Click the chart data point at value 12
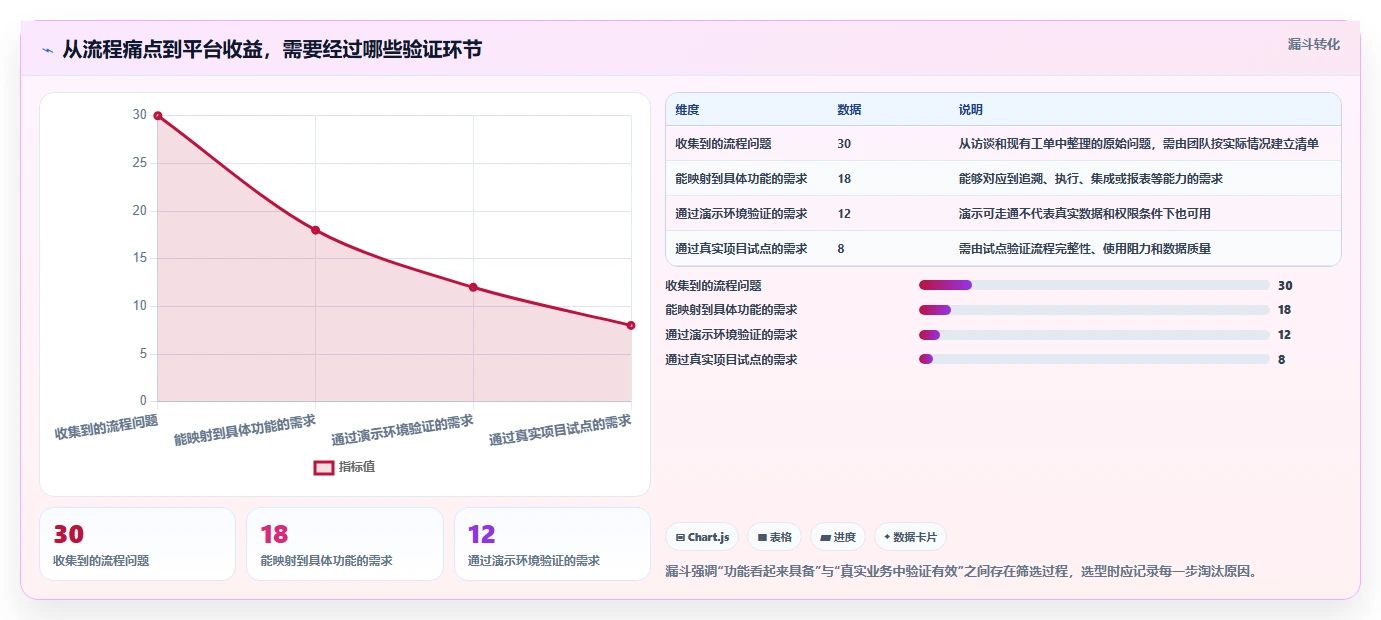 473,287
